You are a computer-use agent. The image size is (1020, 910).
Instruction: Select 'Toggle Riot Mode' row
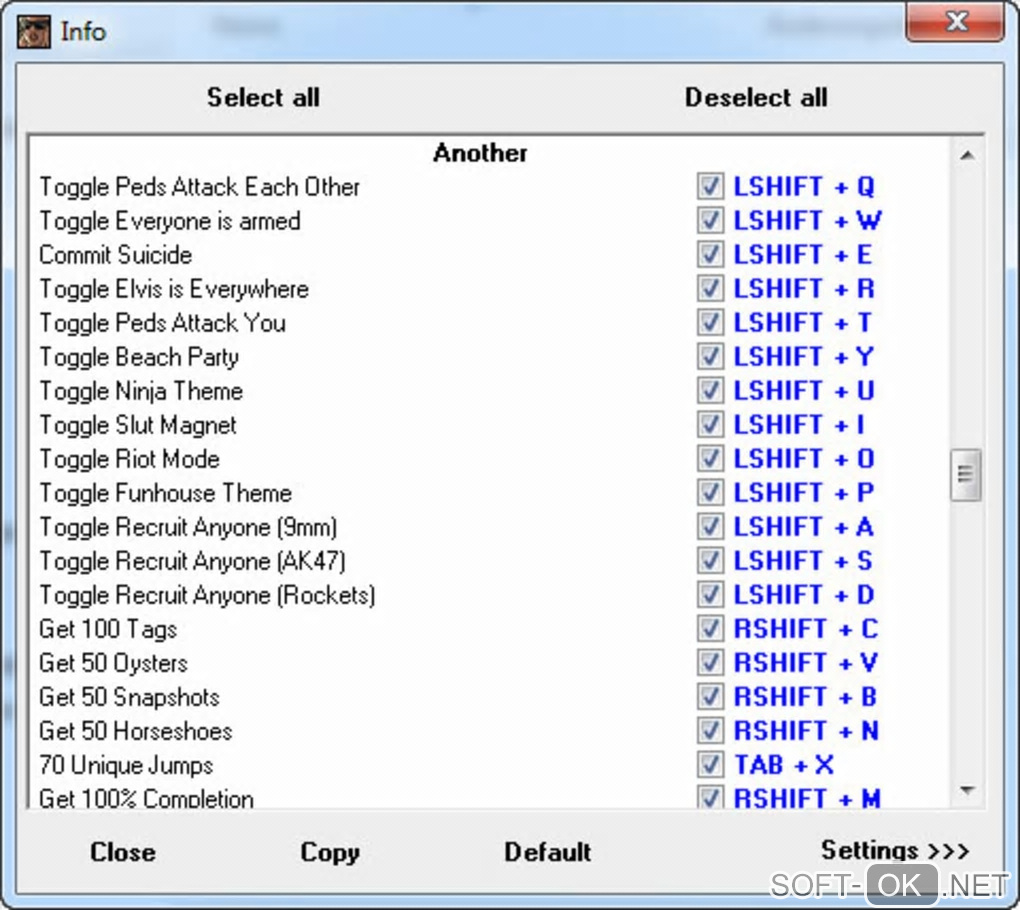[129, 459]
